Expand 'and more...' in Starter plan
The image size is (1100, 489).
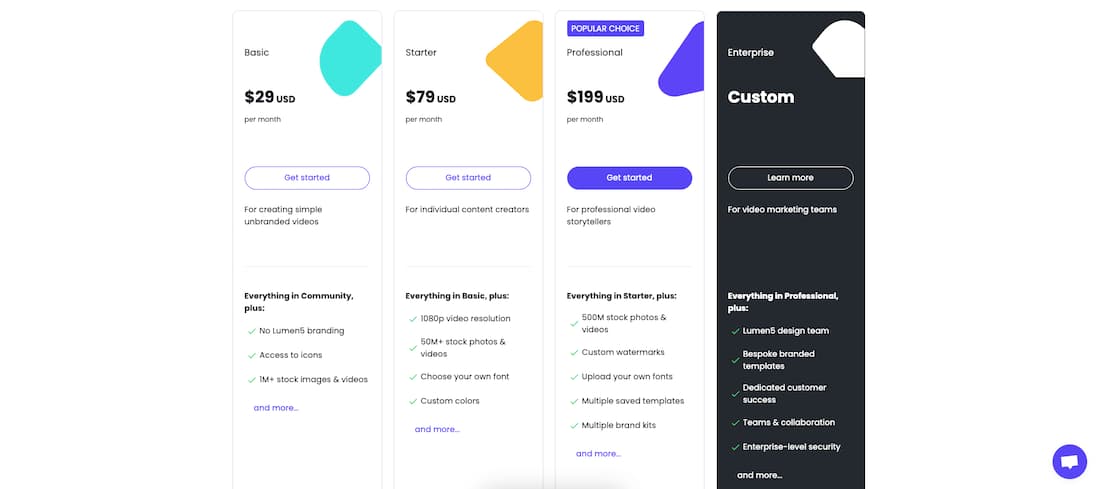(x=437, y=429)
